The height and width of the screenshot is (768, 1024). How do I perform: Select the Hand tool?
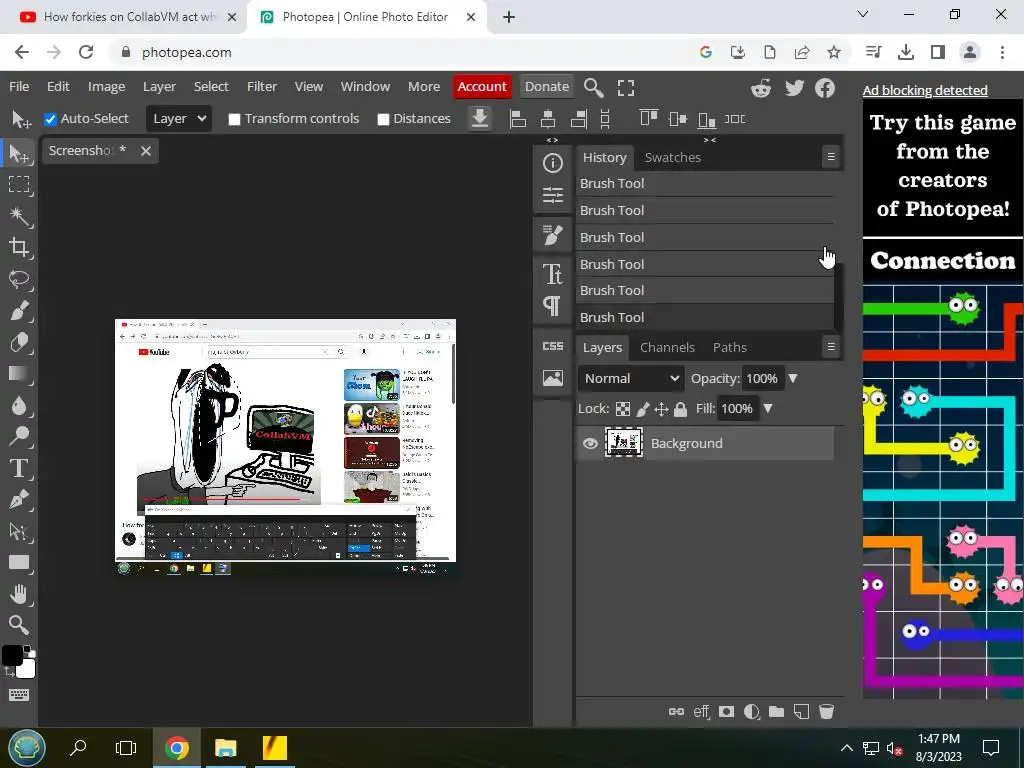19,594
